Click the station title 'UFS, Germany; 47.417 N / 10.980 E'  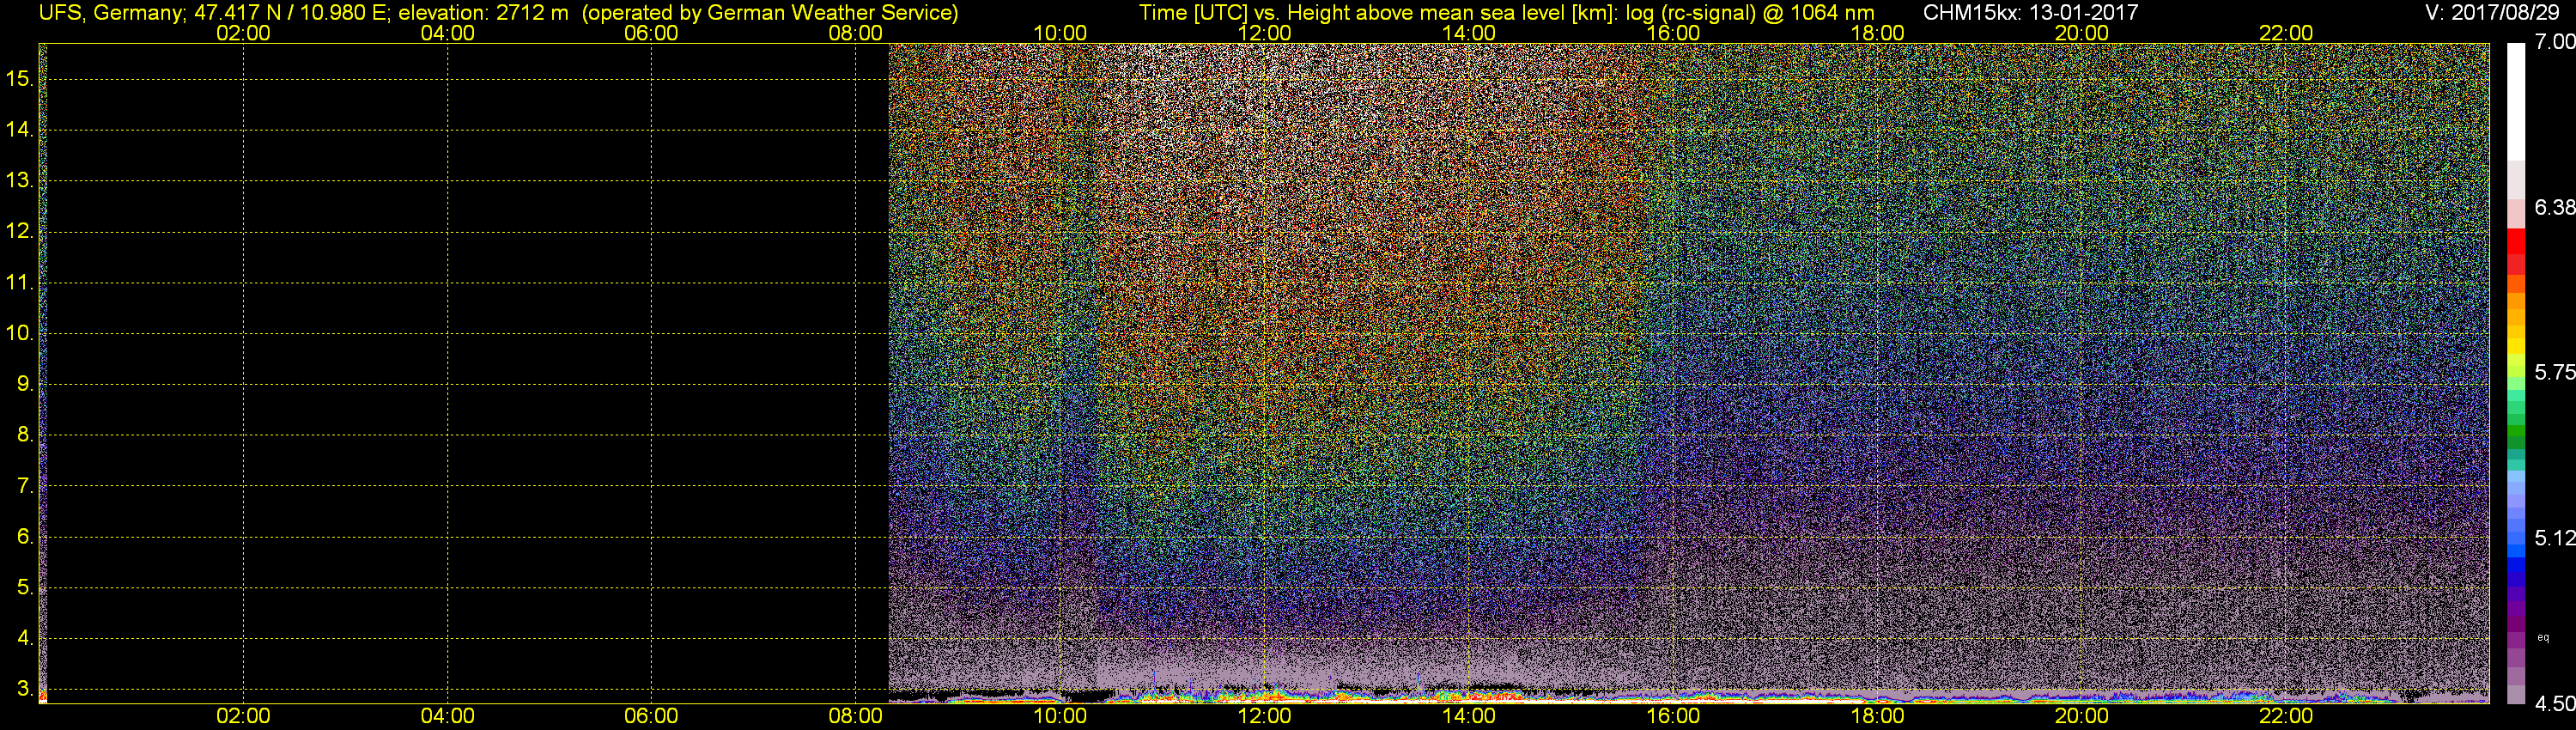pos(212,13)
